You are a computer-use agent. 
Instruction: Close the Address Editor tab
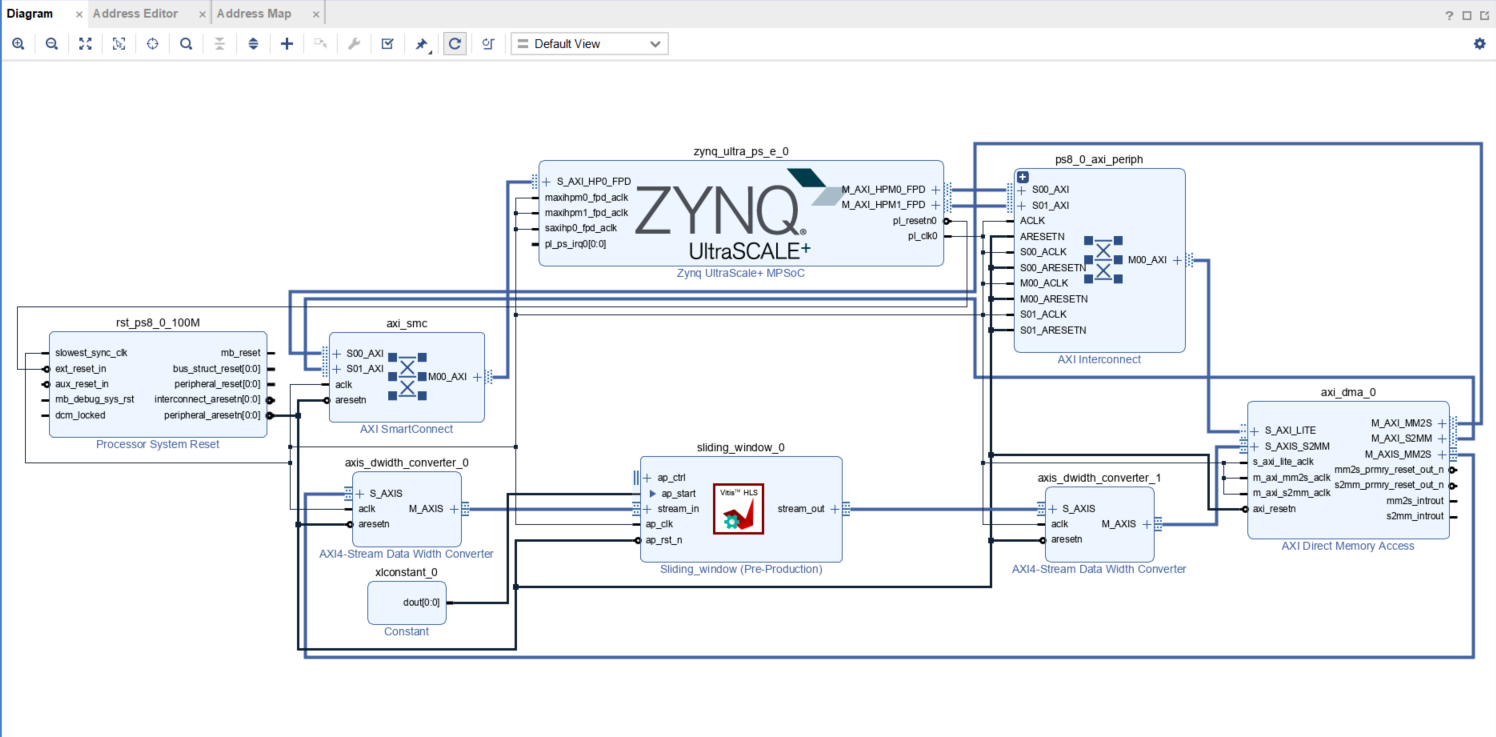click(201, 14)
